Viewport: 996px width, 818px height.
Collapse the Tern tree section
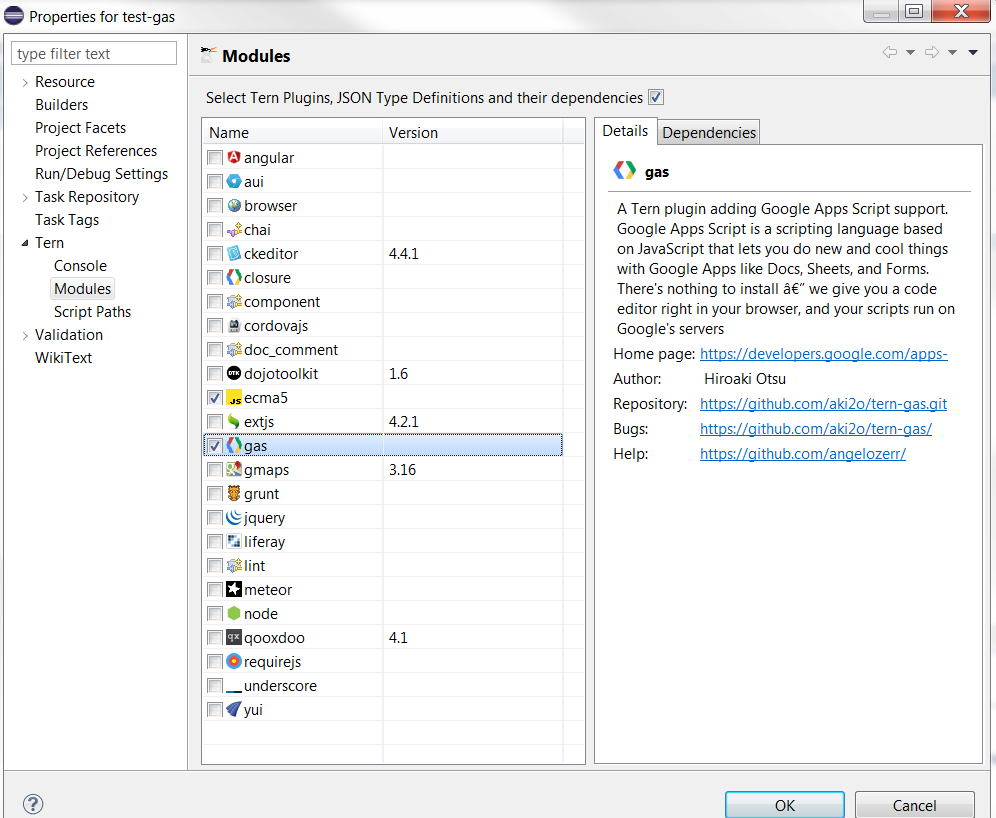[25, 242]
